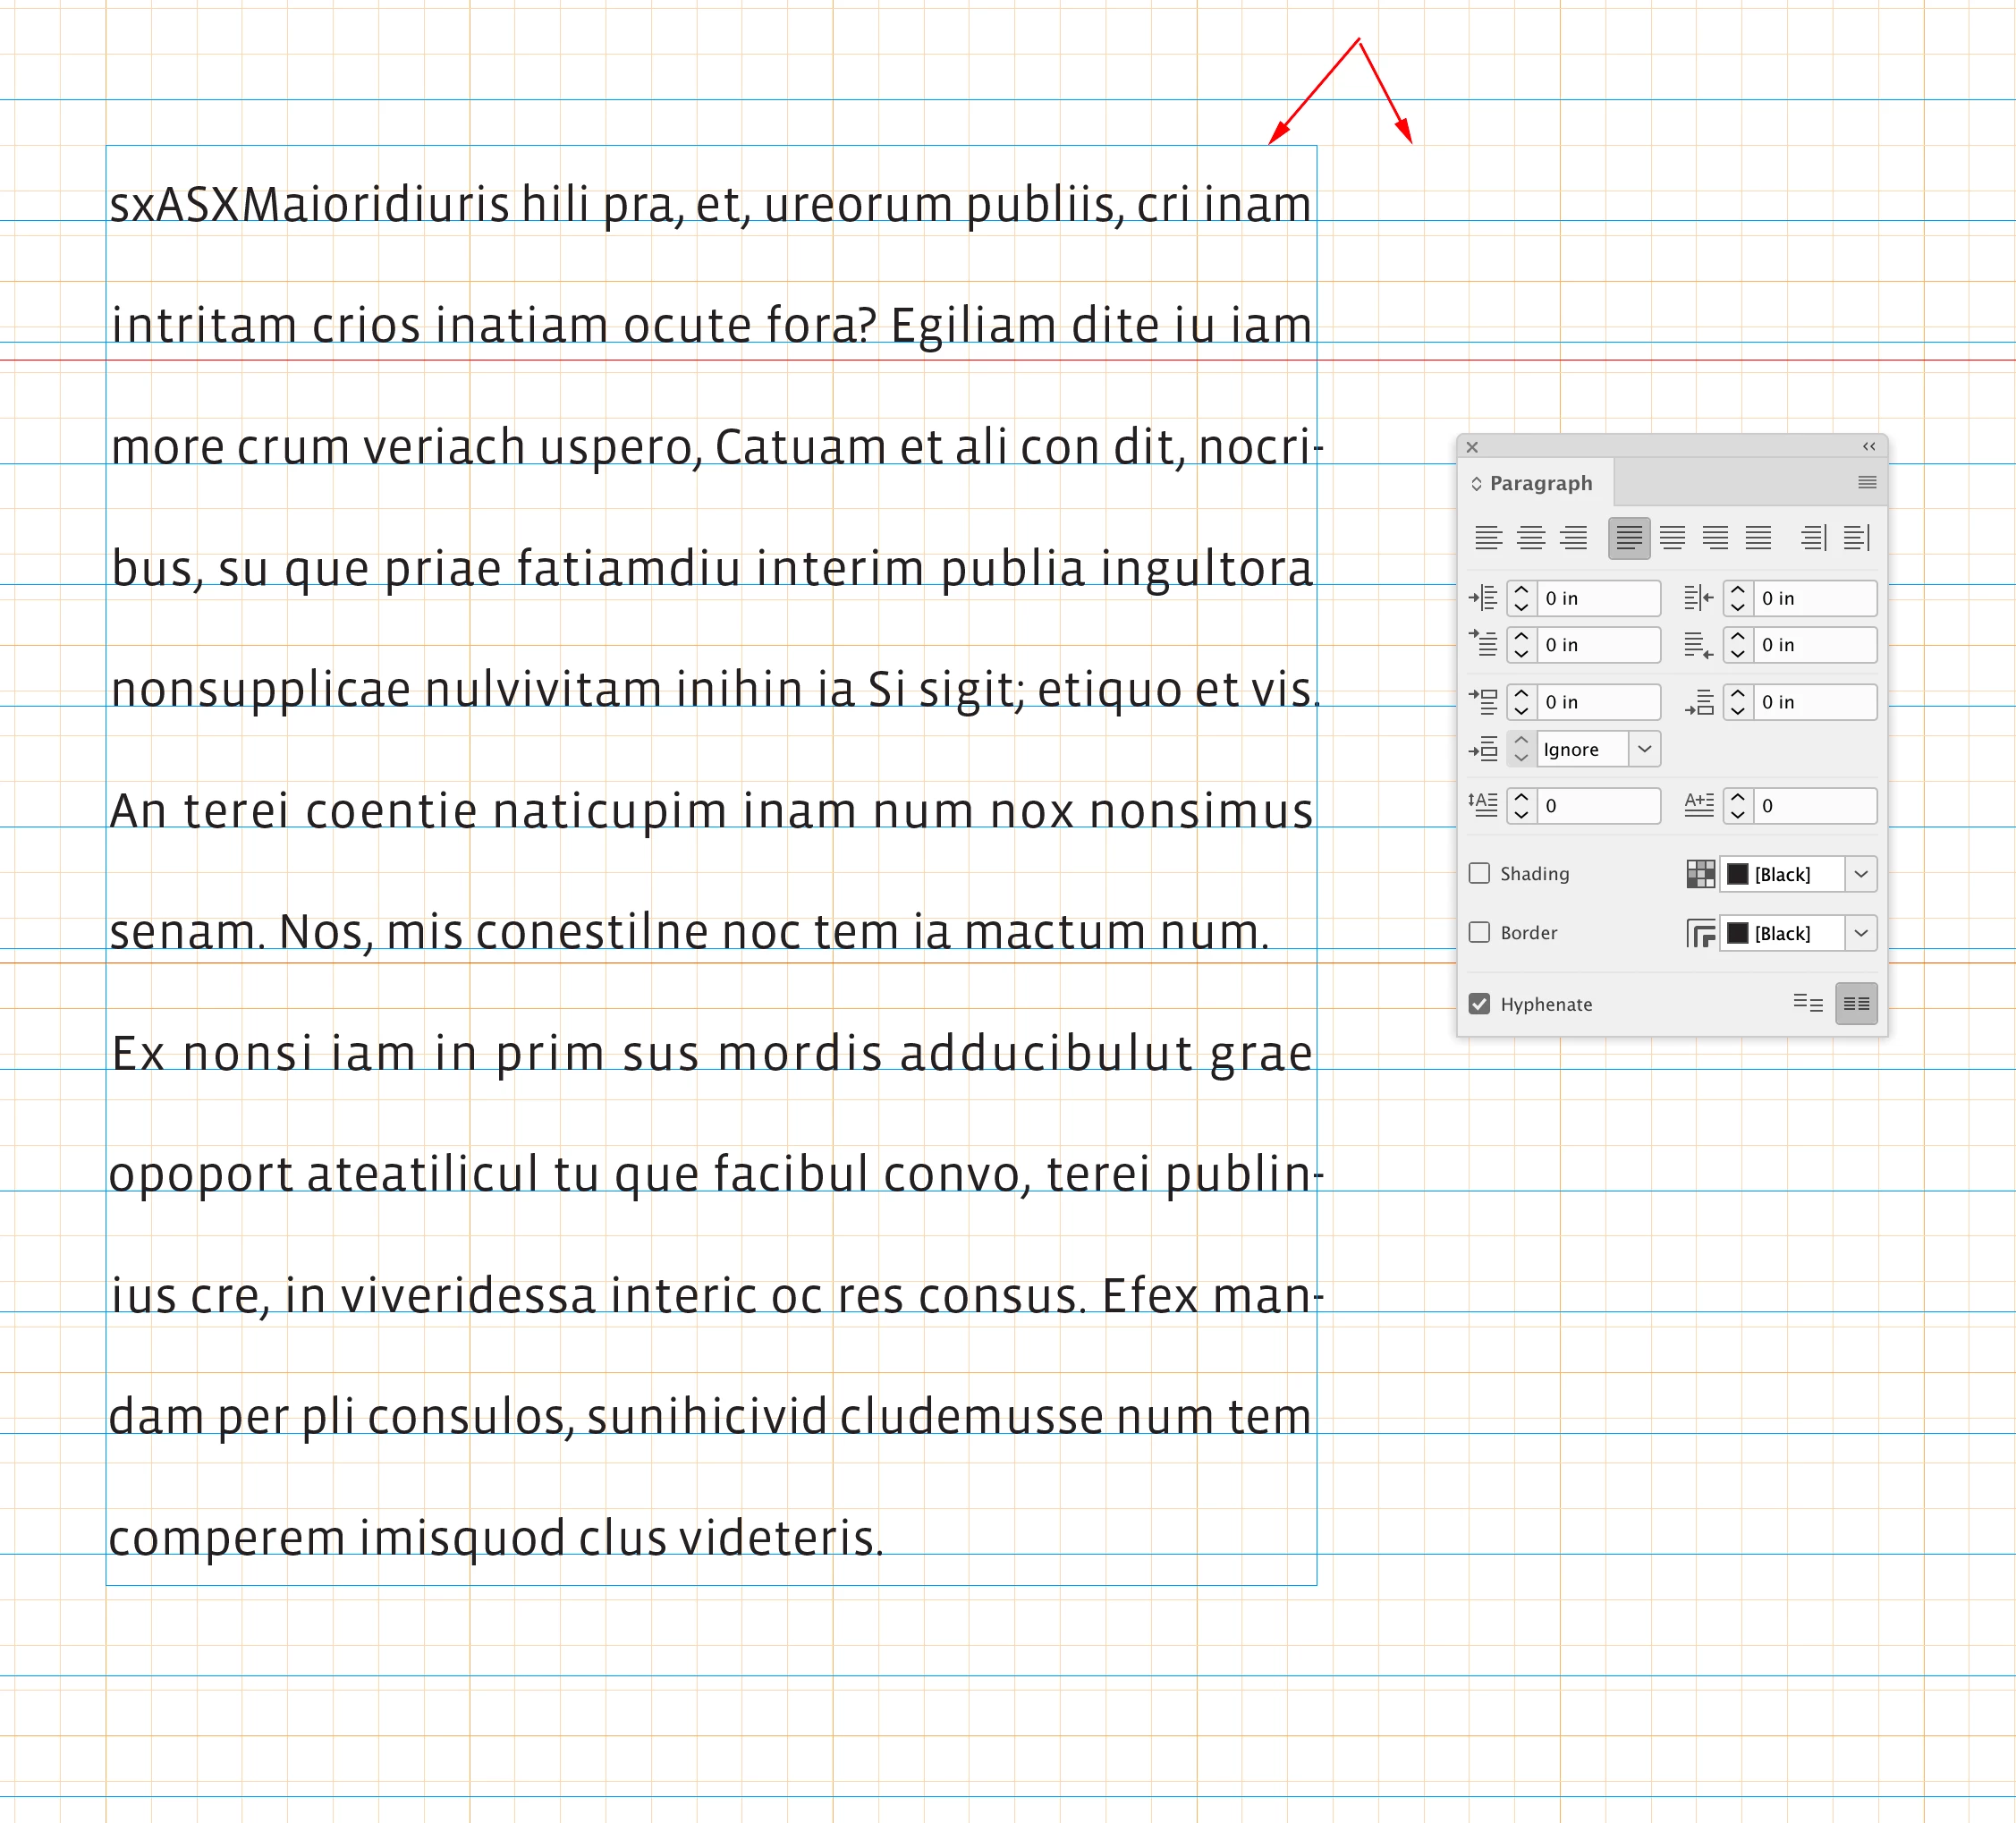The image size is (2016, 1823).
Task: Uncheck the Hyphenate checkbox
Action: 1479,1003
